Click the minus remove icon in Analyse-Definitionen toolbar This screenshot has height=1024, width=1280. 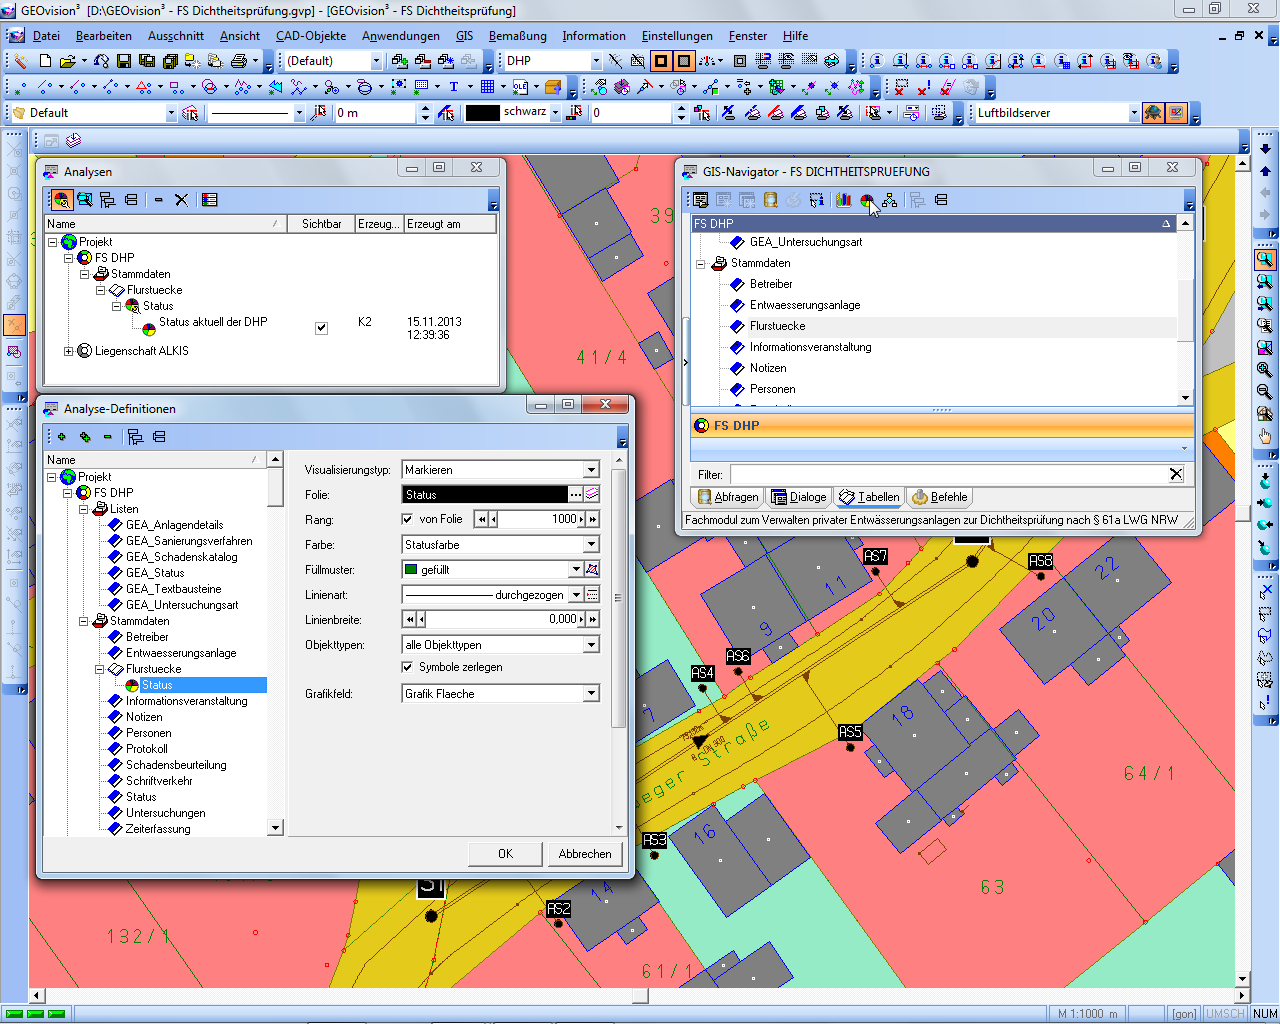click(x=108, y=437)
